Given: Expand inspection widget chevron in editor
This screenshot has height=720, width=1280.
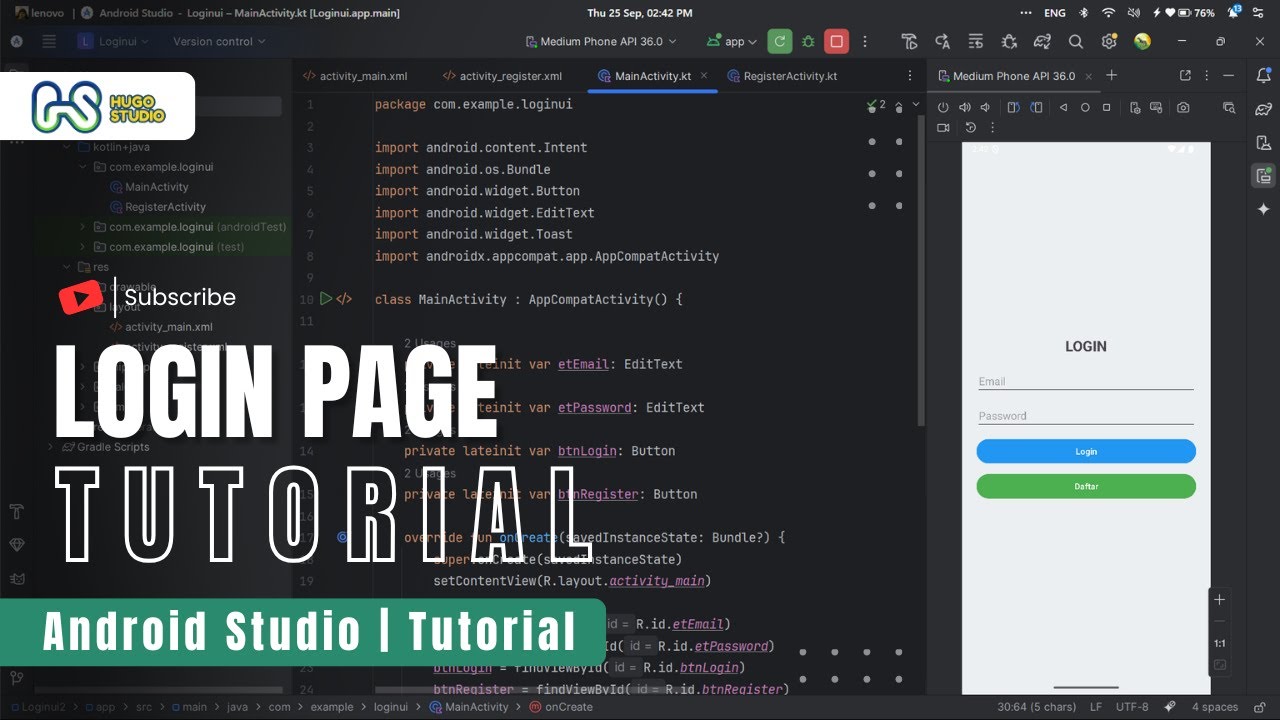Looking at the screenshot, I should point(914,104).
